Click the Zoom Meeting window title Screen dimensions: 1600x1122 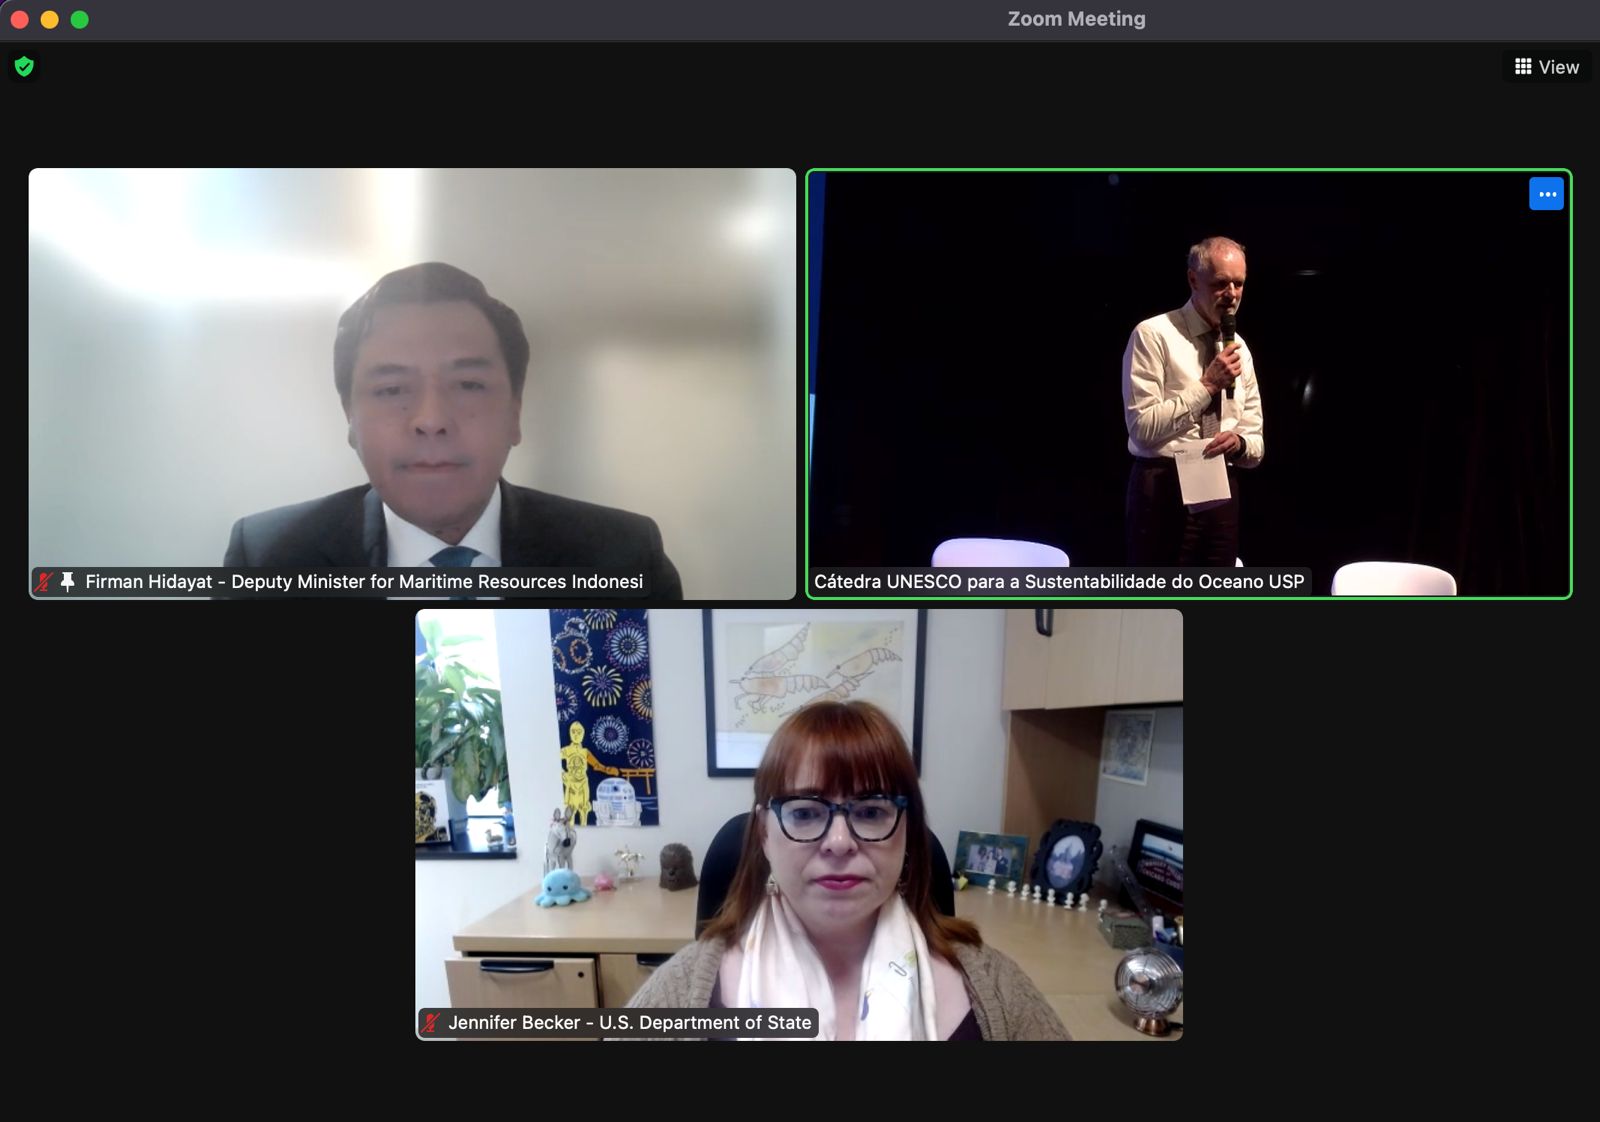1076,19
